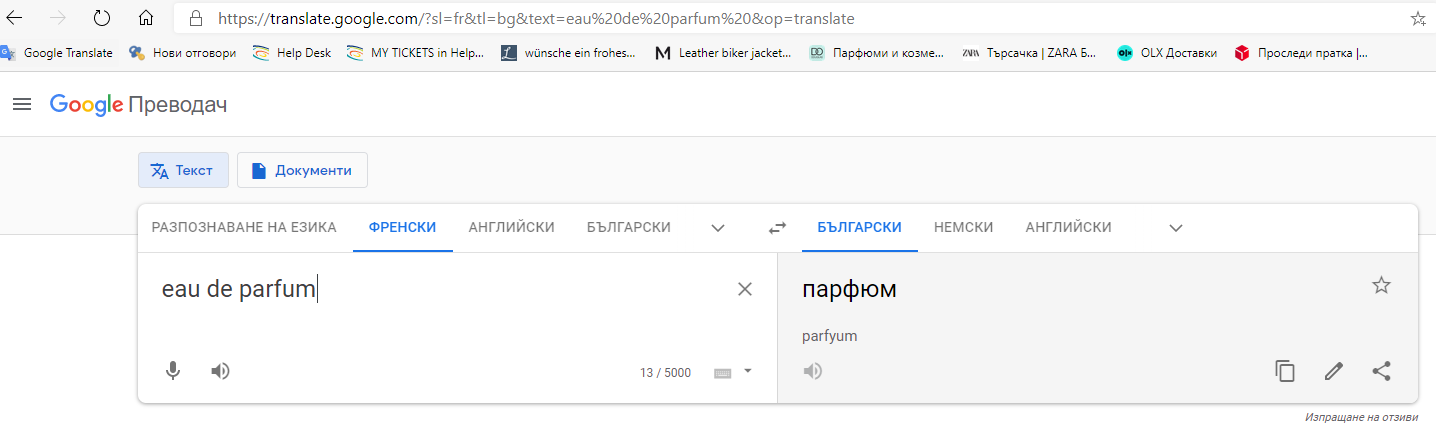1436x438 pixels.
Task: Open the keyboard input tools dropdown
Action: [x=748, y=371]
